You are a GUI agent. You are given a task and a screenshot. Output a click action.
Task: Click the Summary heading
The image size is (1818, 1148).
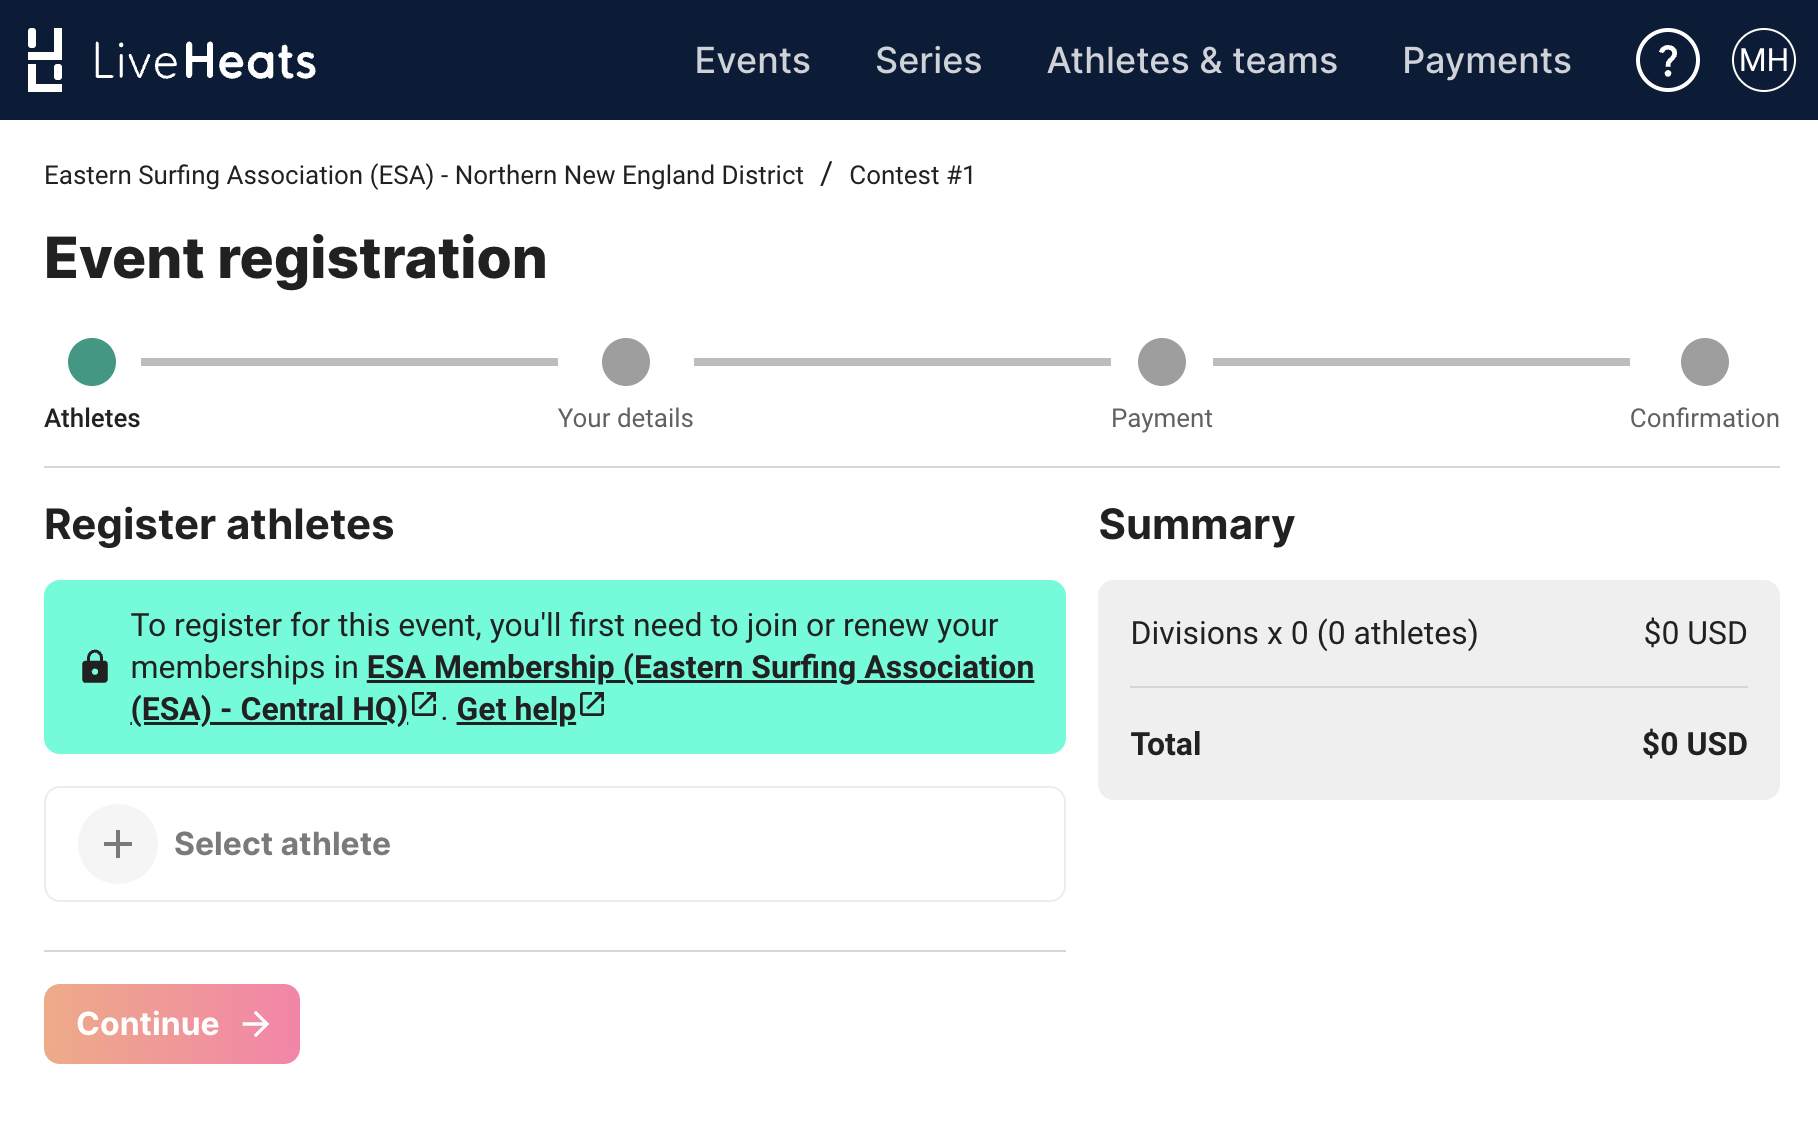tap(1197, 525)
